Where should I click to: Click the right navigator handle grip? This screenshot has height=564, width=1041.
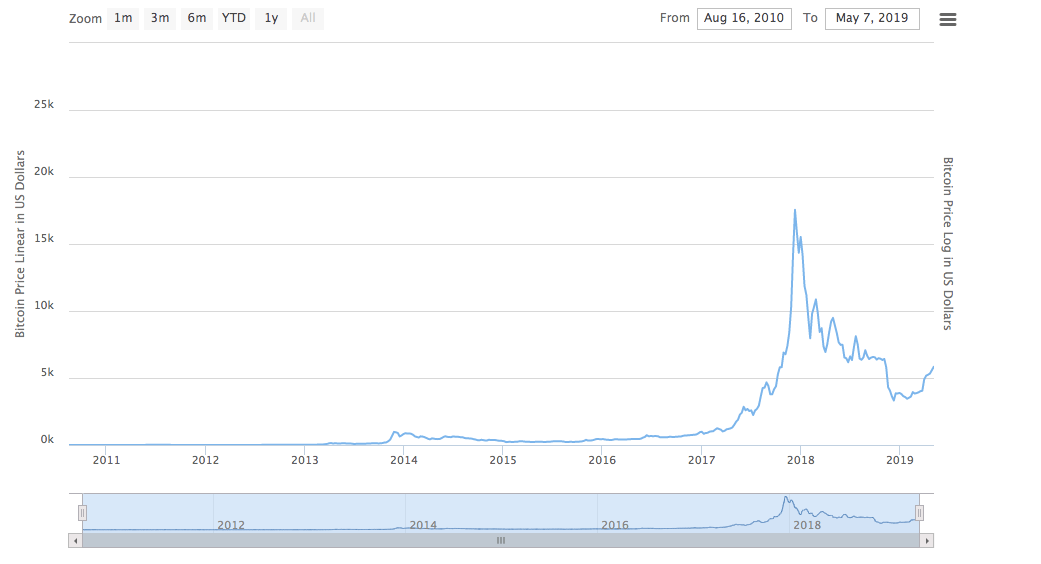(x=919, y=513)
